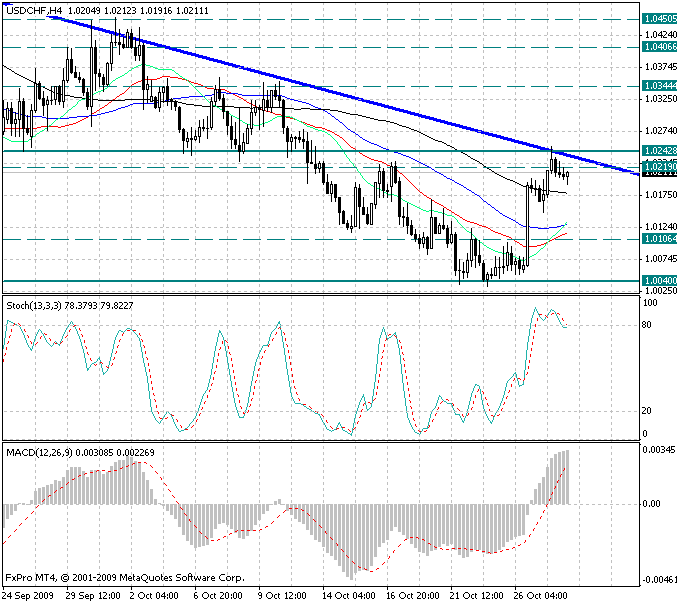Click the 1.04240 price axis value
This screenshot has height=603, width=677.
coord(661,35)
